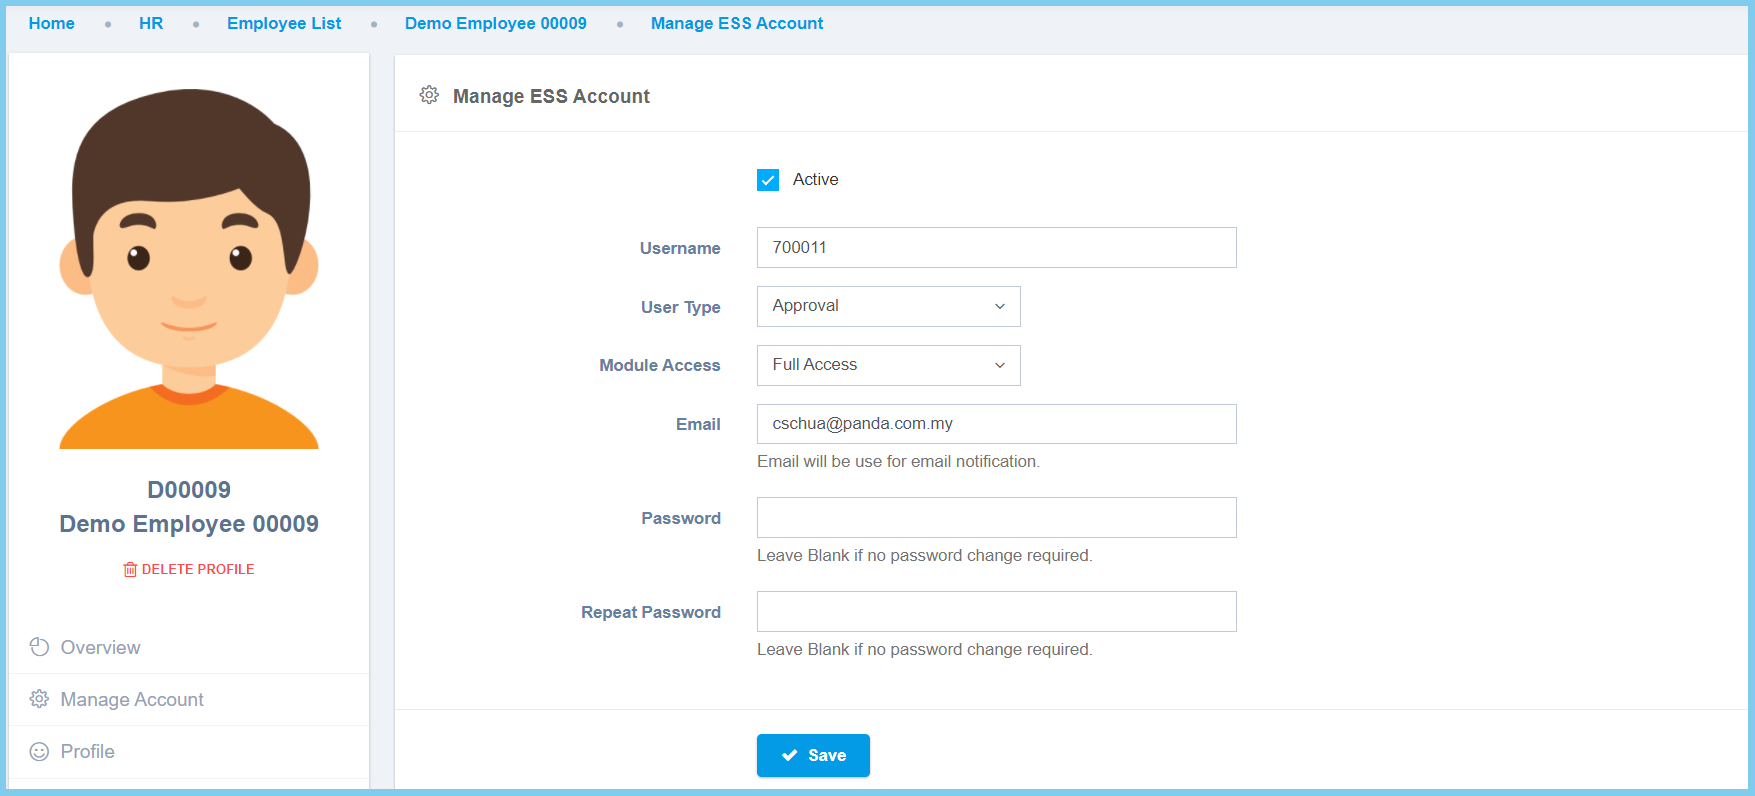Open the Employee List breadcrumb link
The image size is (1755, 796).
[x=284, y=23]
